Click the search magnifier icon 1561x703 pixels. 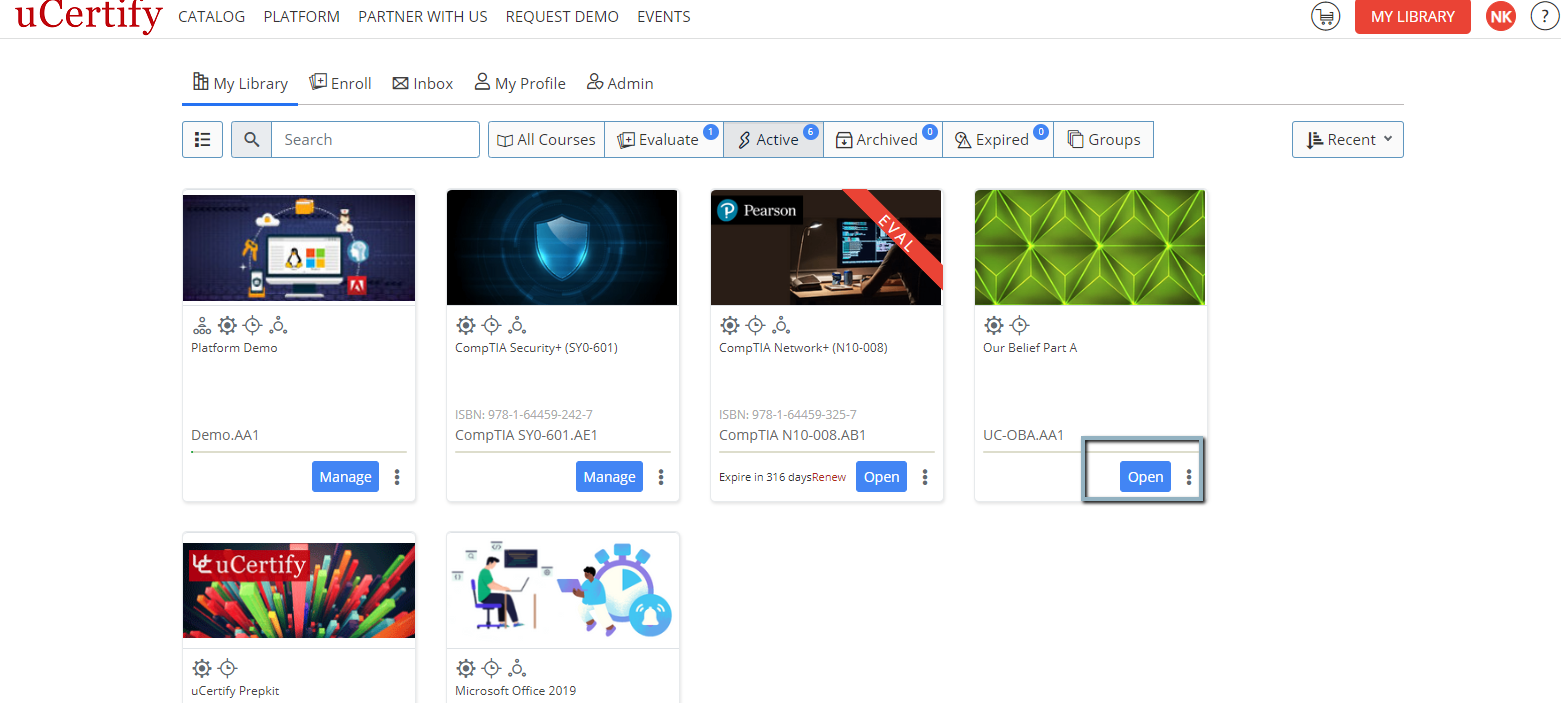pos(251,140)
